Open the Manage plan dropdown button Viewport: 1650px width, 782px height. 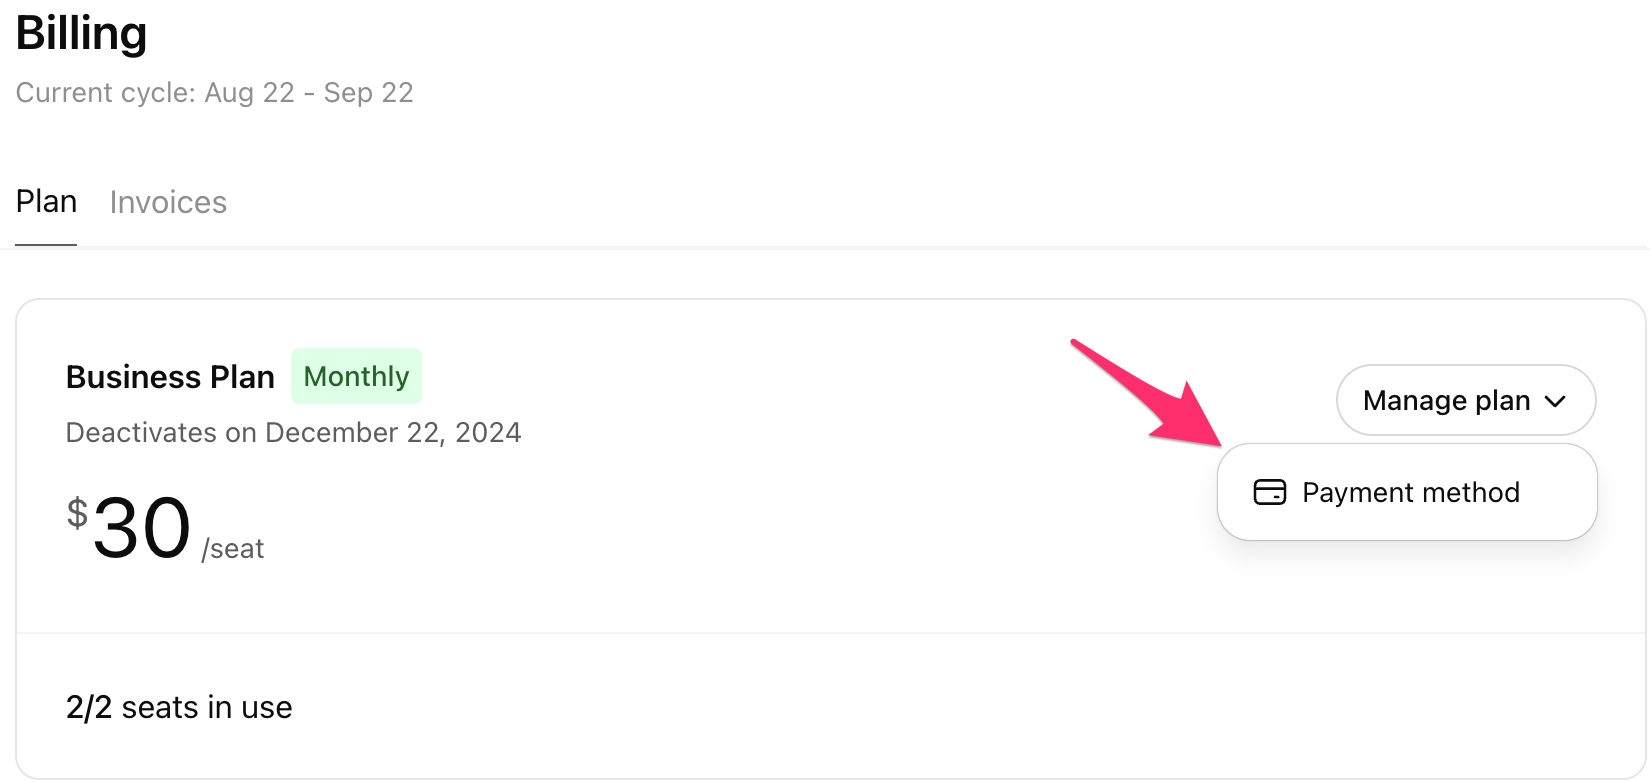(x=1466, y=400)
